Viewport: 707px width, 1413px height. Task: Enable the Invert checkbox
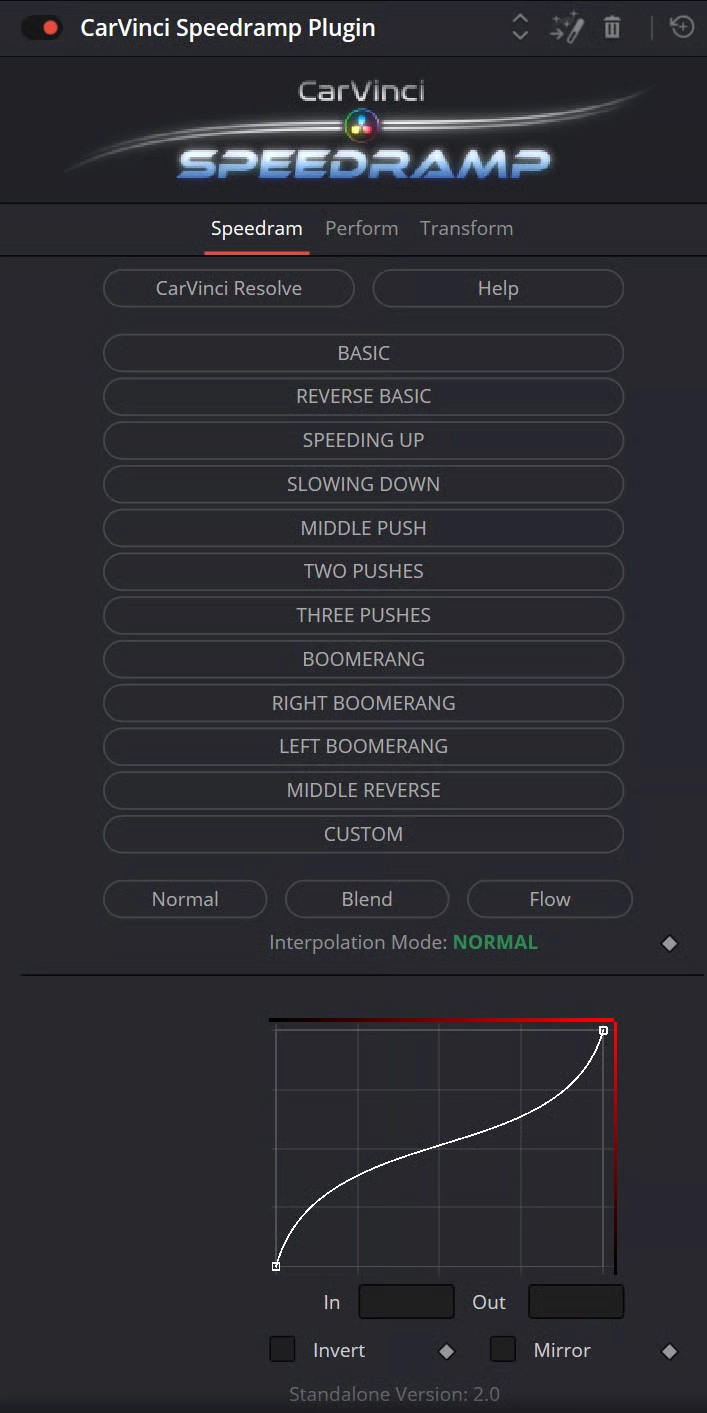pyautogui.click(x=283, y=1349)
